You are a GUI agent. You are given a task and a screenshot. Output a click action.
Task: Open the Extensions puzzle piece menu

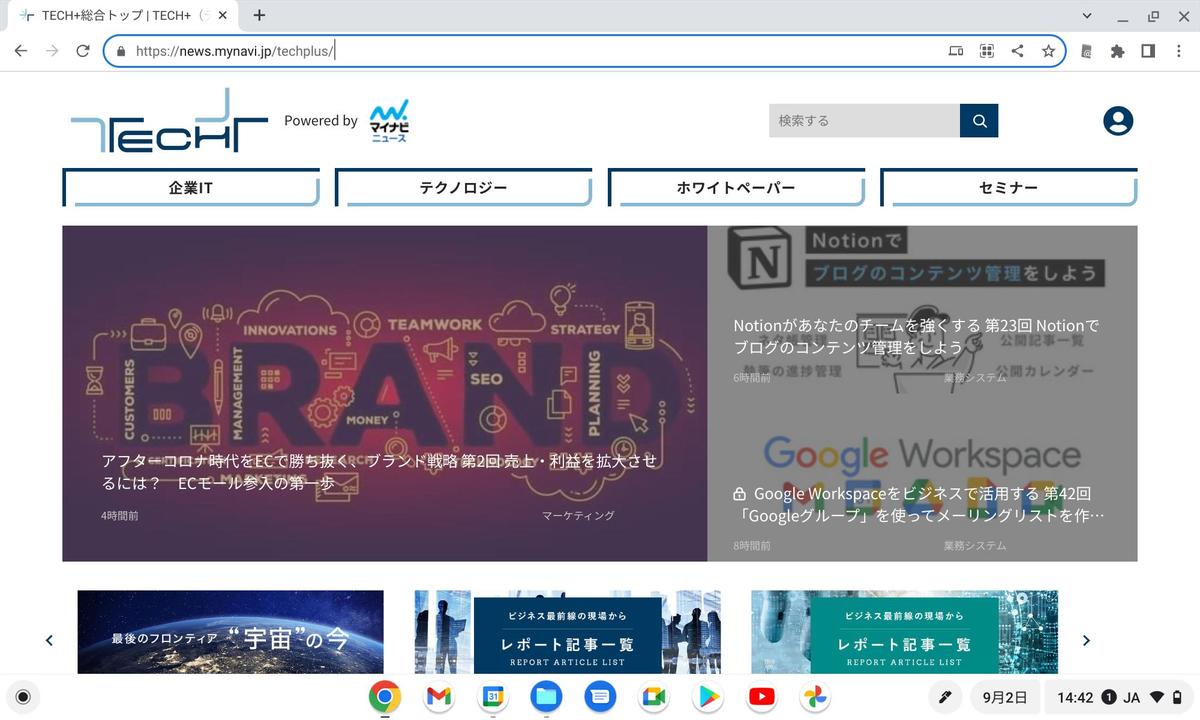(x=1117, y=51)
